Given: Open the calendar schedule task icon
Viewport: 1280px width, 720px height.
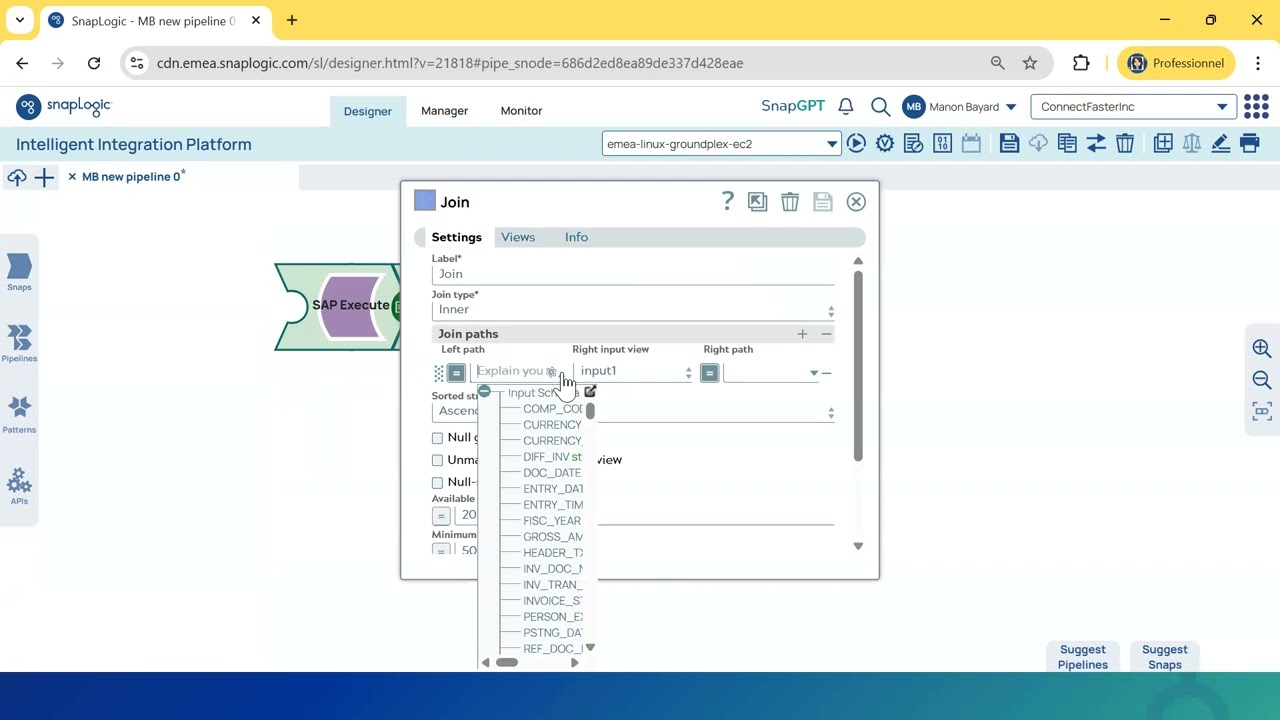Looking at the screenshot, I should point(971,144).
